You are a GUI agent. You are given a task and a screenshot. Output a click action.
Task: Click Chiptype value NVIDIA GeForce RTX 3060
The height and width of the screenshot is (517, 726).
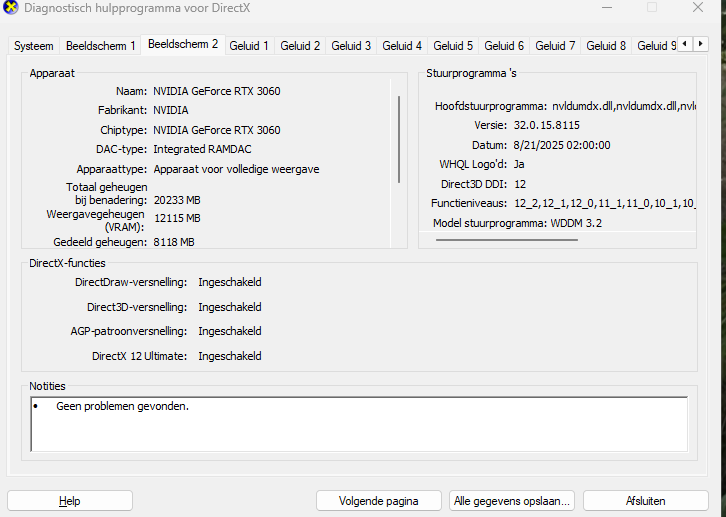pos(217,130)
